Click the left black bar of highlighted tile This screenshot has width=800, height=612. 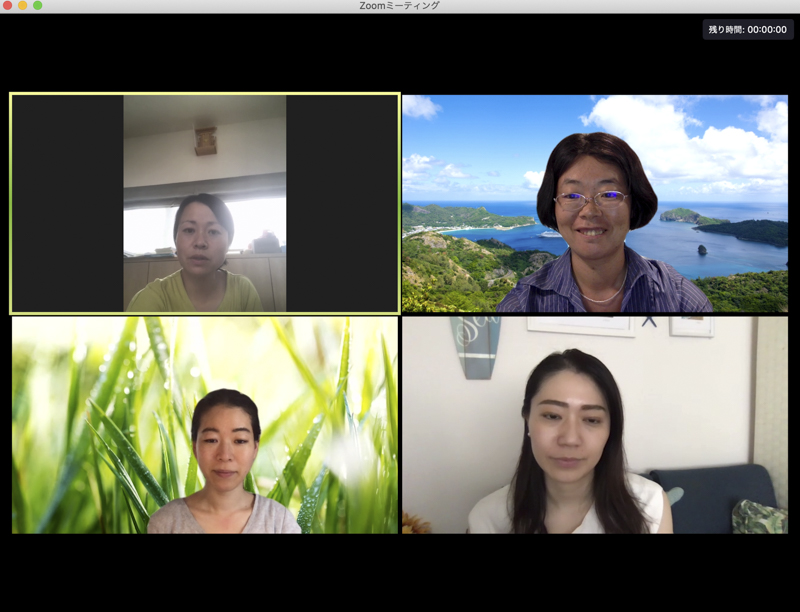(x=67, y=204)
